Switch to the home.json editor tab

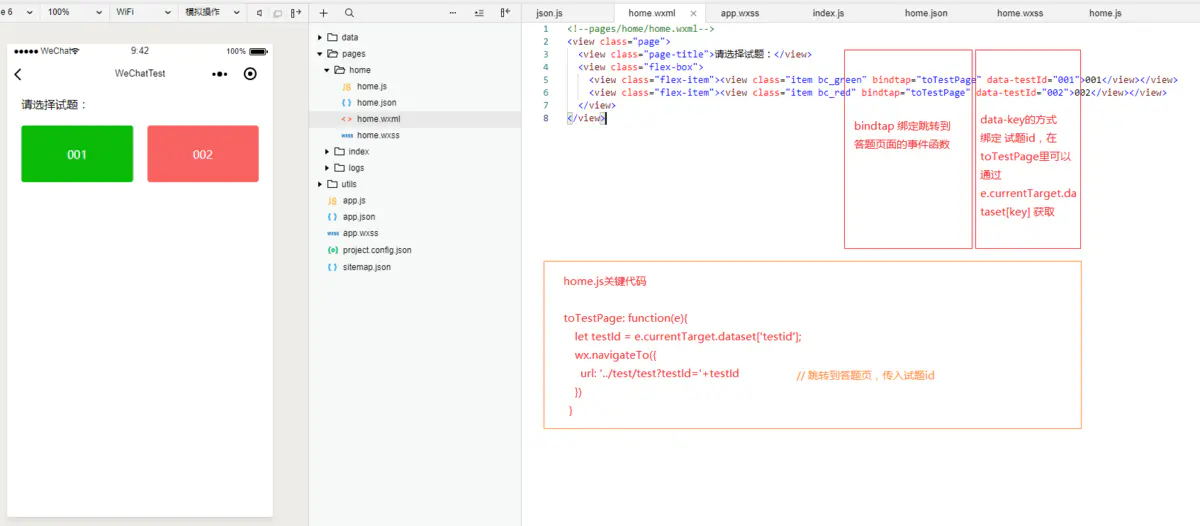pos(926,13)
